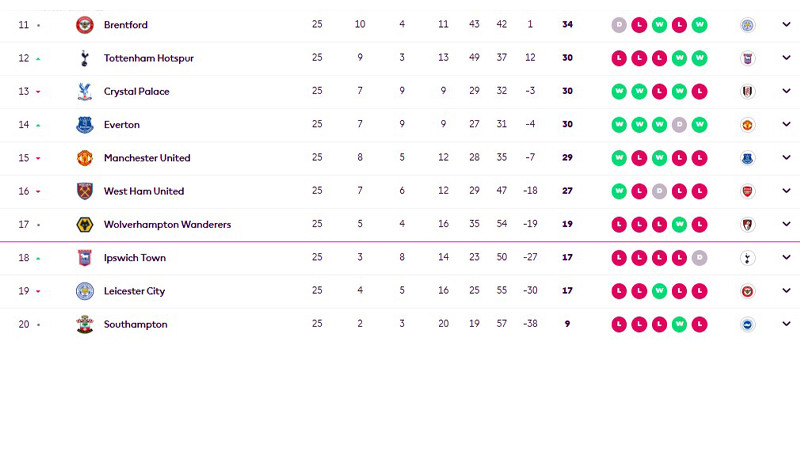This screenshot has height=450, width=800.
Task: Open the Everton team link
Action: [x=121, y=124]
